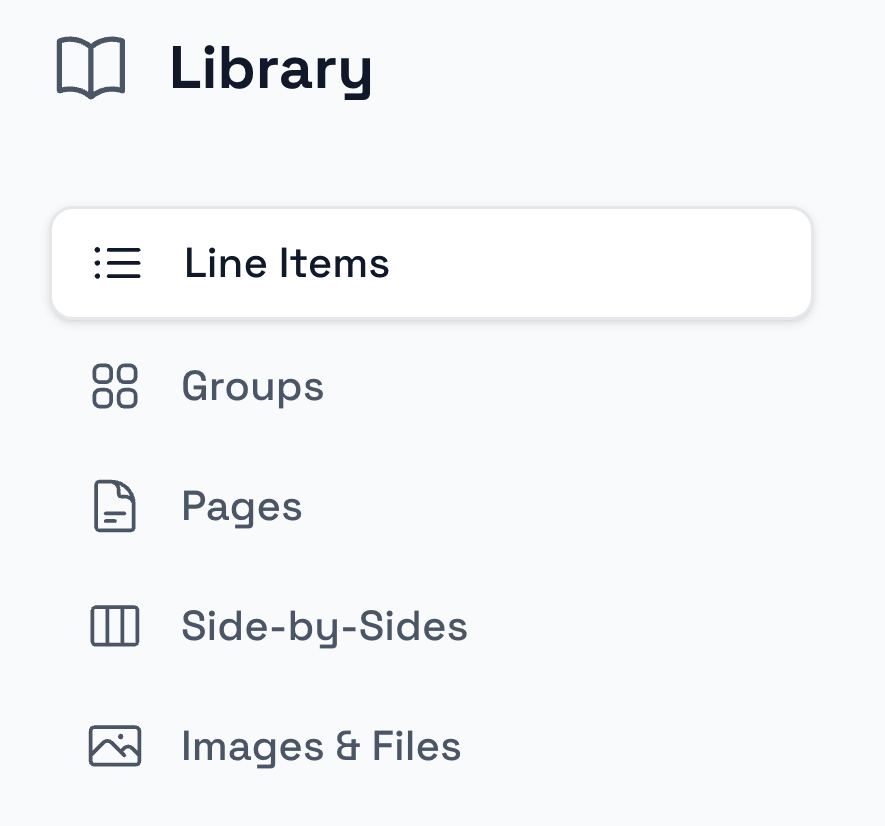Select the highlighted Line Items tab
This screenshot has width=885, height=826.
point(430,263)
